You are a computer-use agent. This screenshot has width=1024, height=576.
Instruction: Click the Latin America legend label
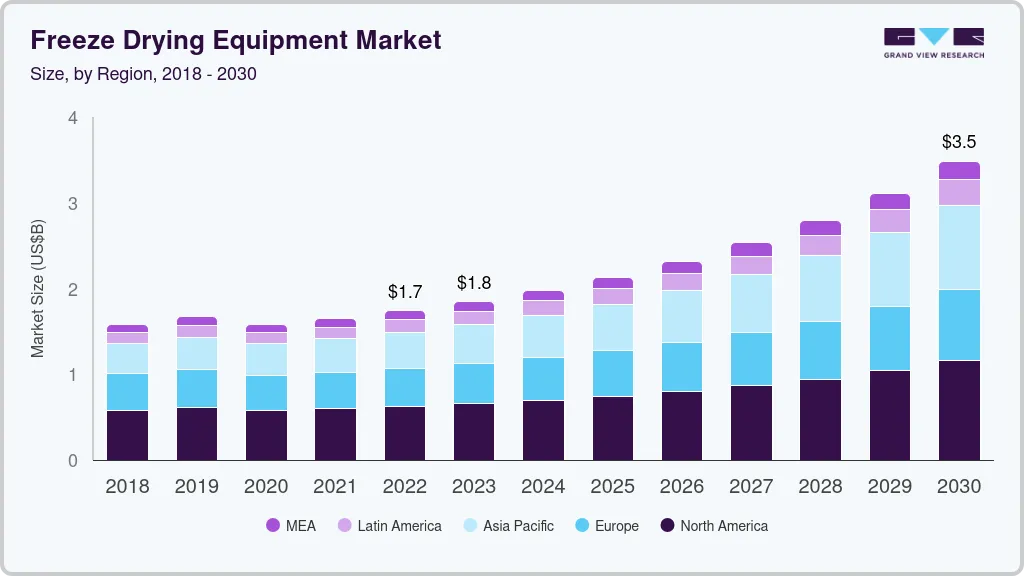401,525
